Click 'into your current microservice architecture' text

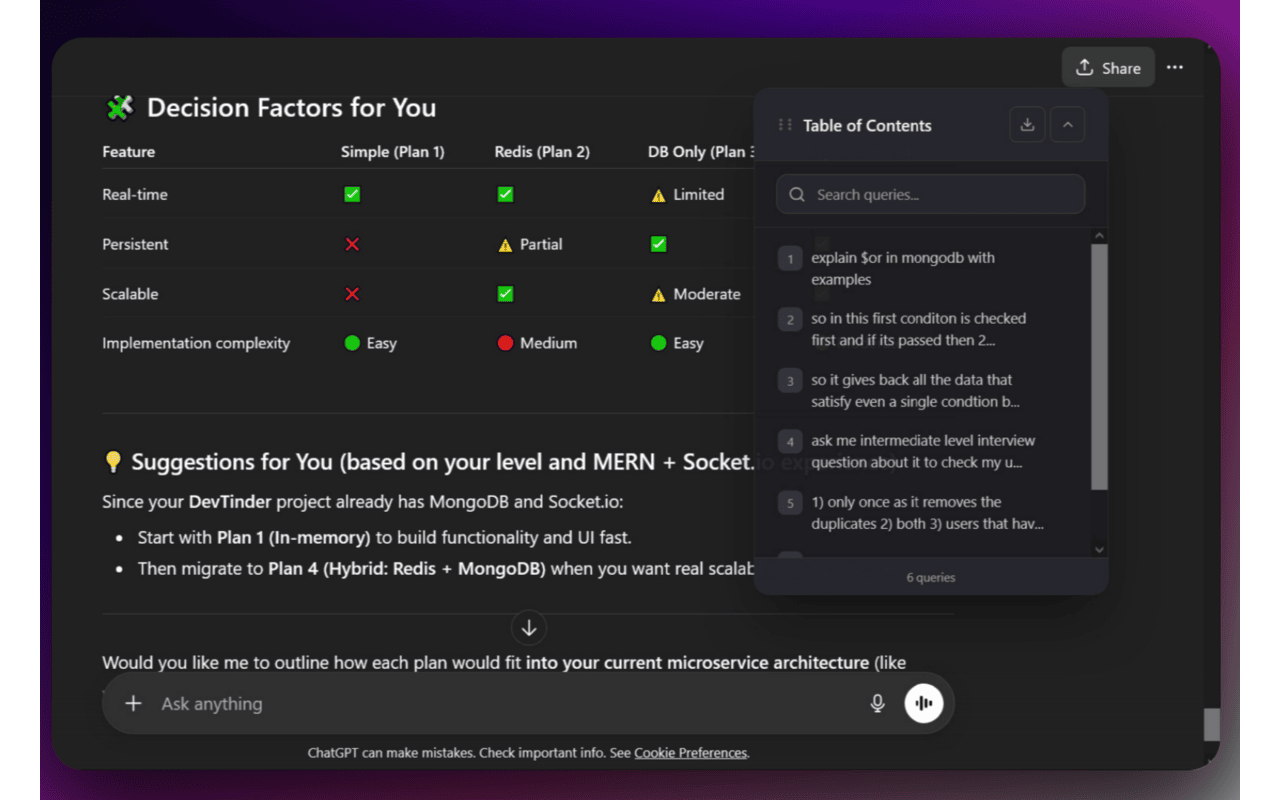697,663
